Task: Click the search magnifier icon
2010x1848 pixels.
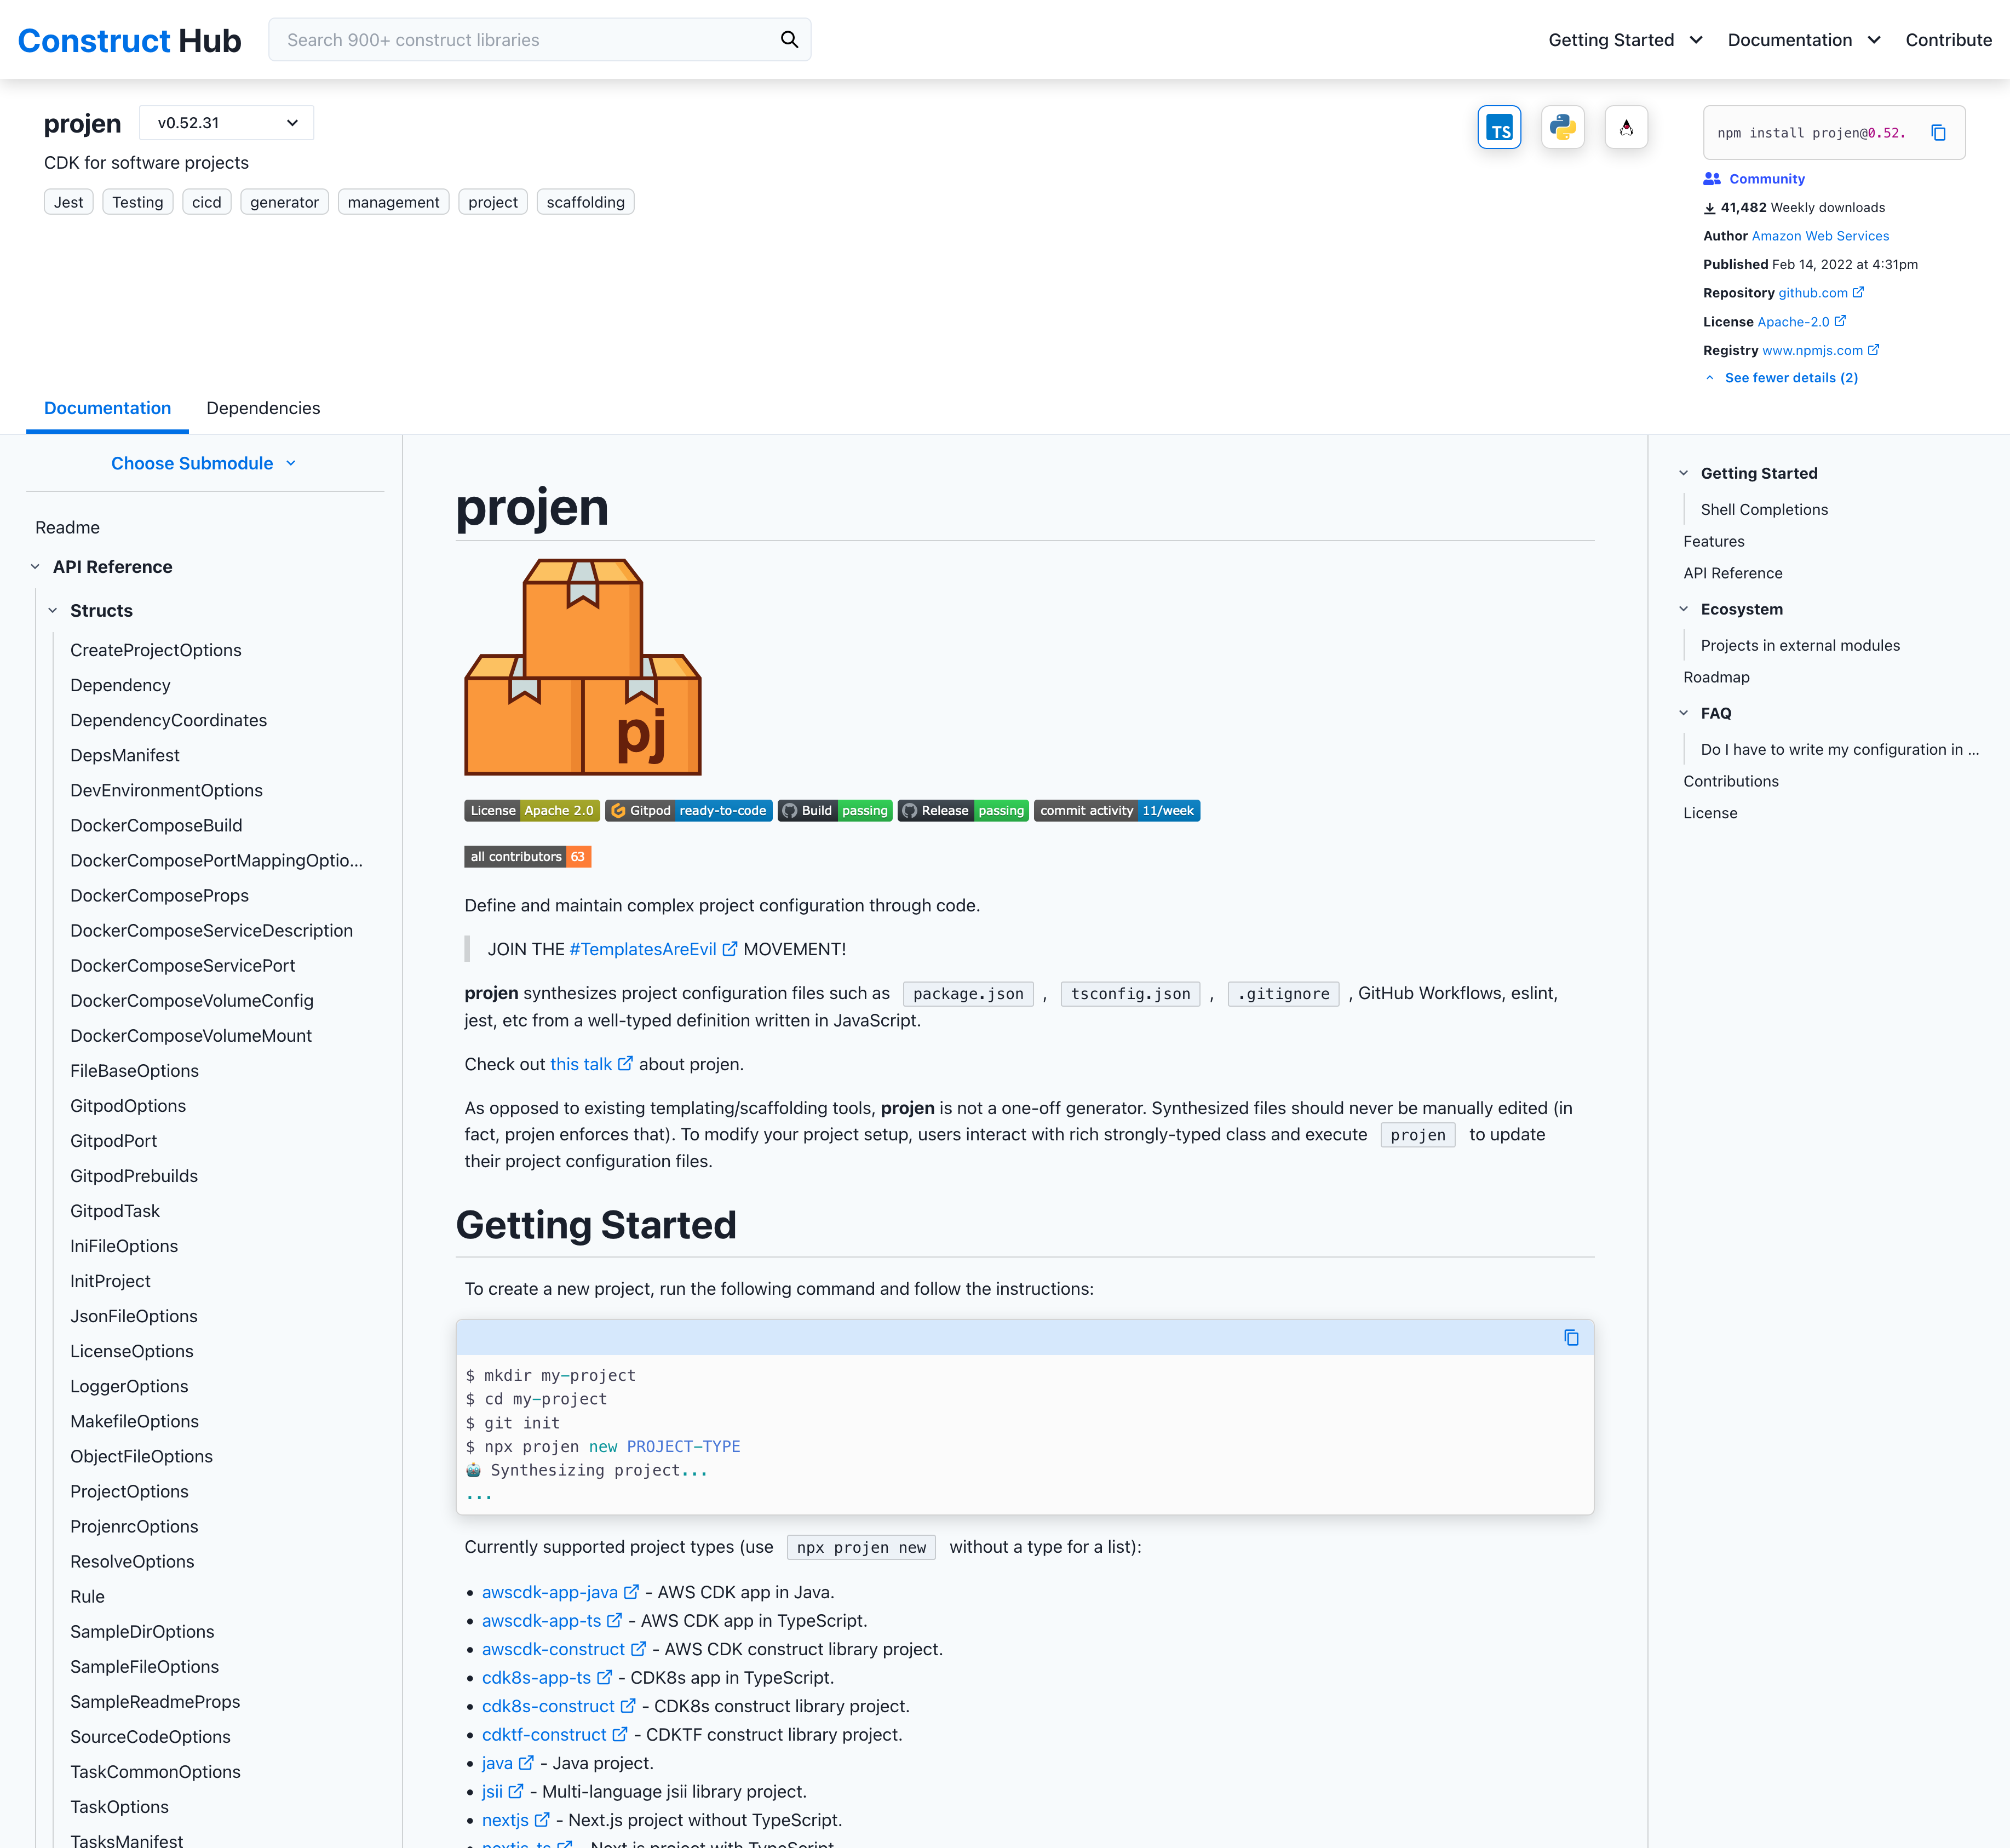Action: click(x=789, y=39)
